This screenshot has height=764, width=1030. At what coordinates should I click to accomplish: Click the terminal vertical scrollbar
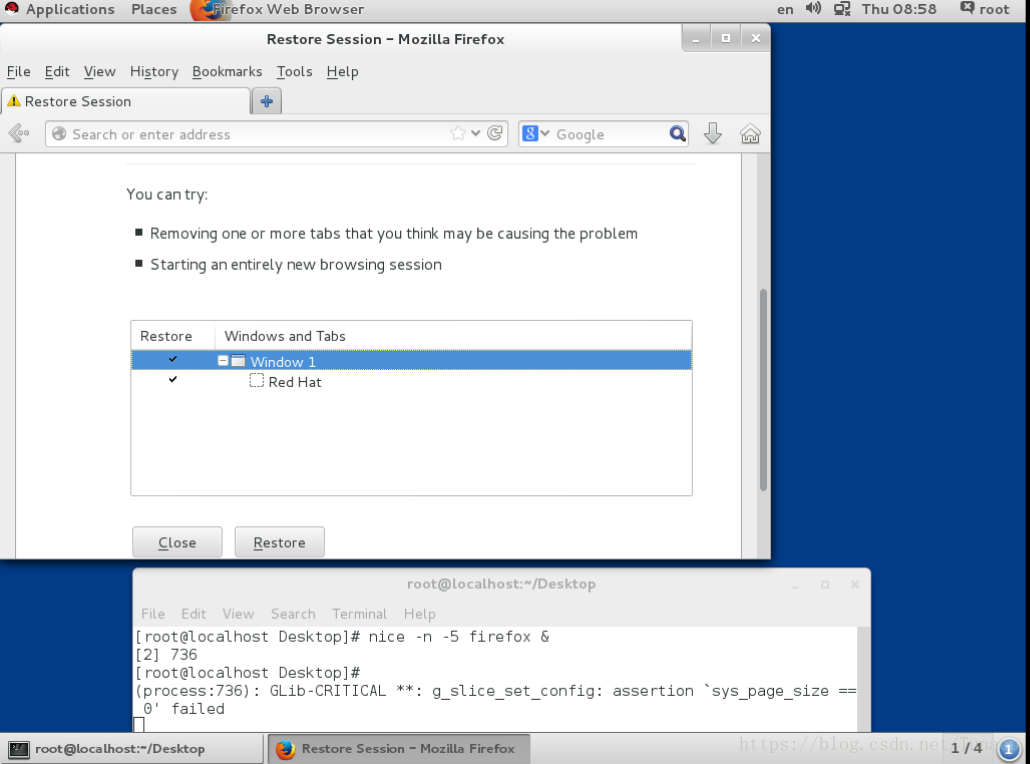[x=864, y=679]
